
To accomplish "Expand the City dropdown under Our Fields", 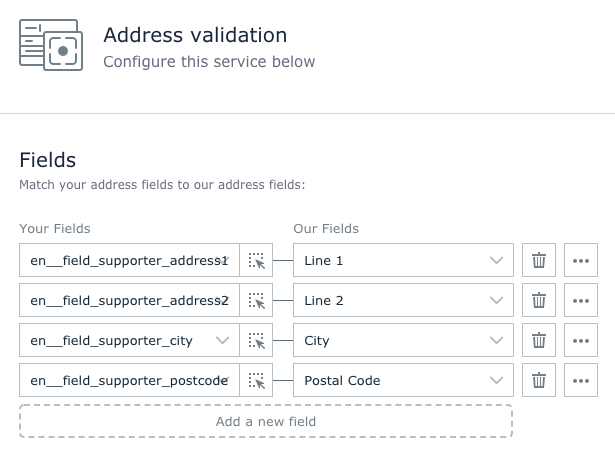I will click(x=403, y=341).
